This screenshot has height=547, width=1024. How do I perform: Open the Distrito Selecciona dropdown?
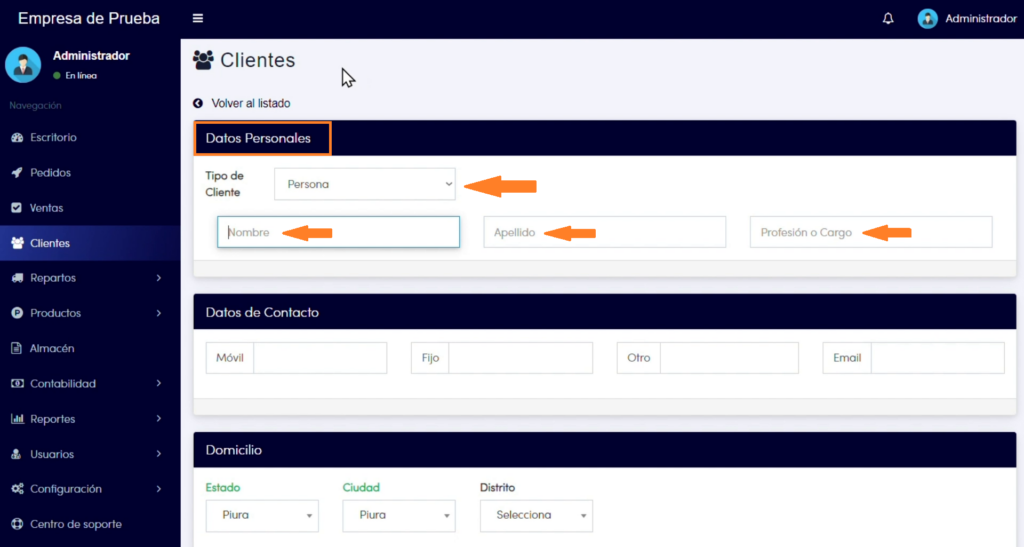tap(536, 516)
